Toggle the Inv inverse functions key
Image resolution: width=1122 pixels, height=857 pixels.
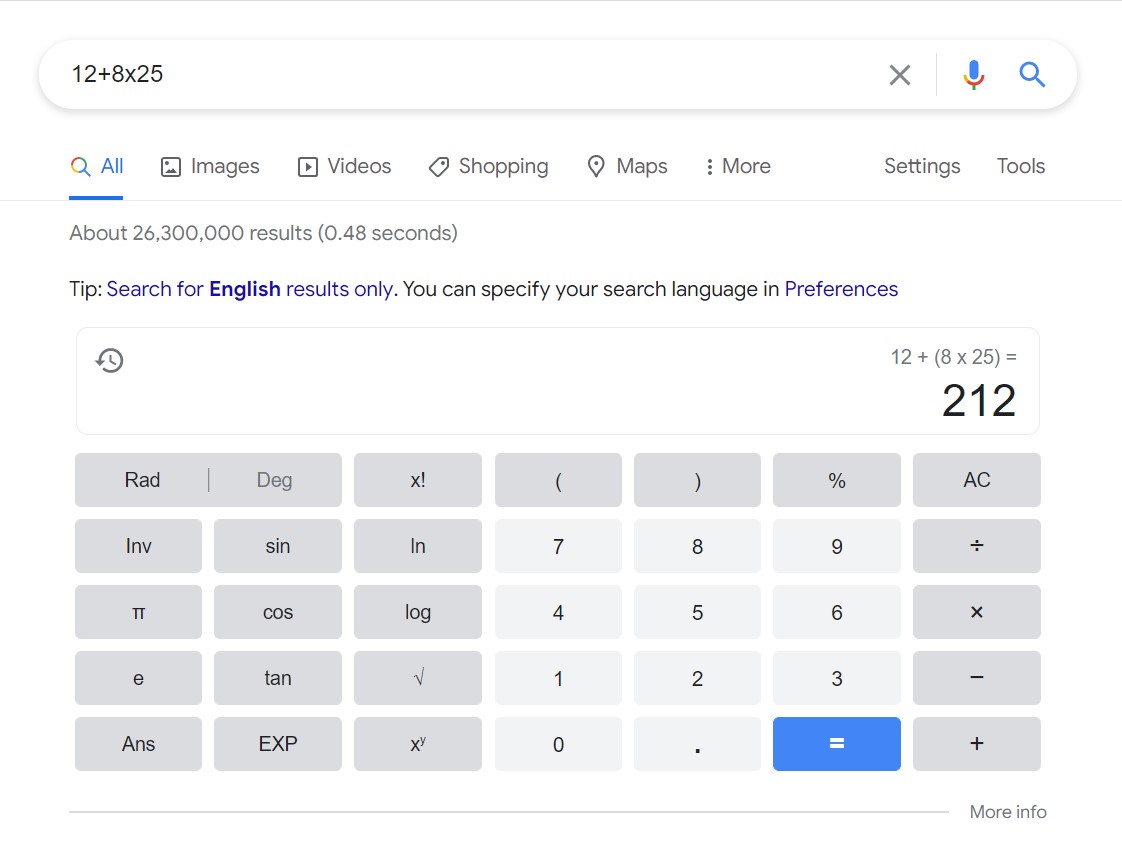[x=138, y=546]
